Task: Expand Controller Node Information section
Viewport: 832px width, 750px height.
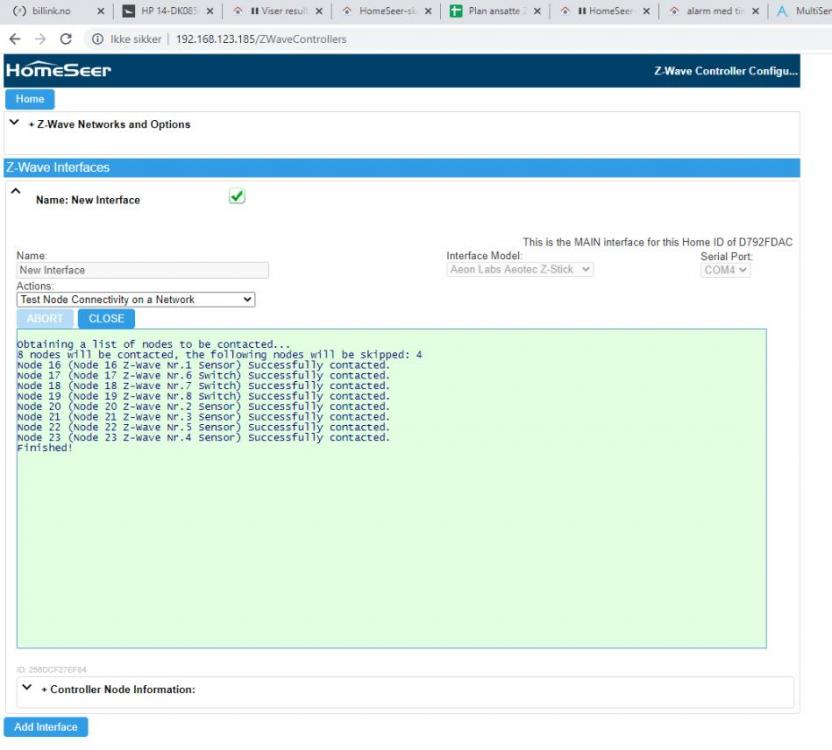Action: pos(26,688)
